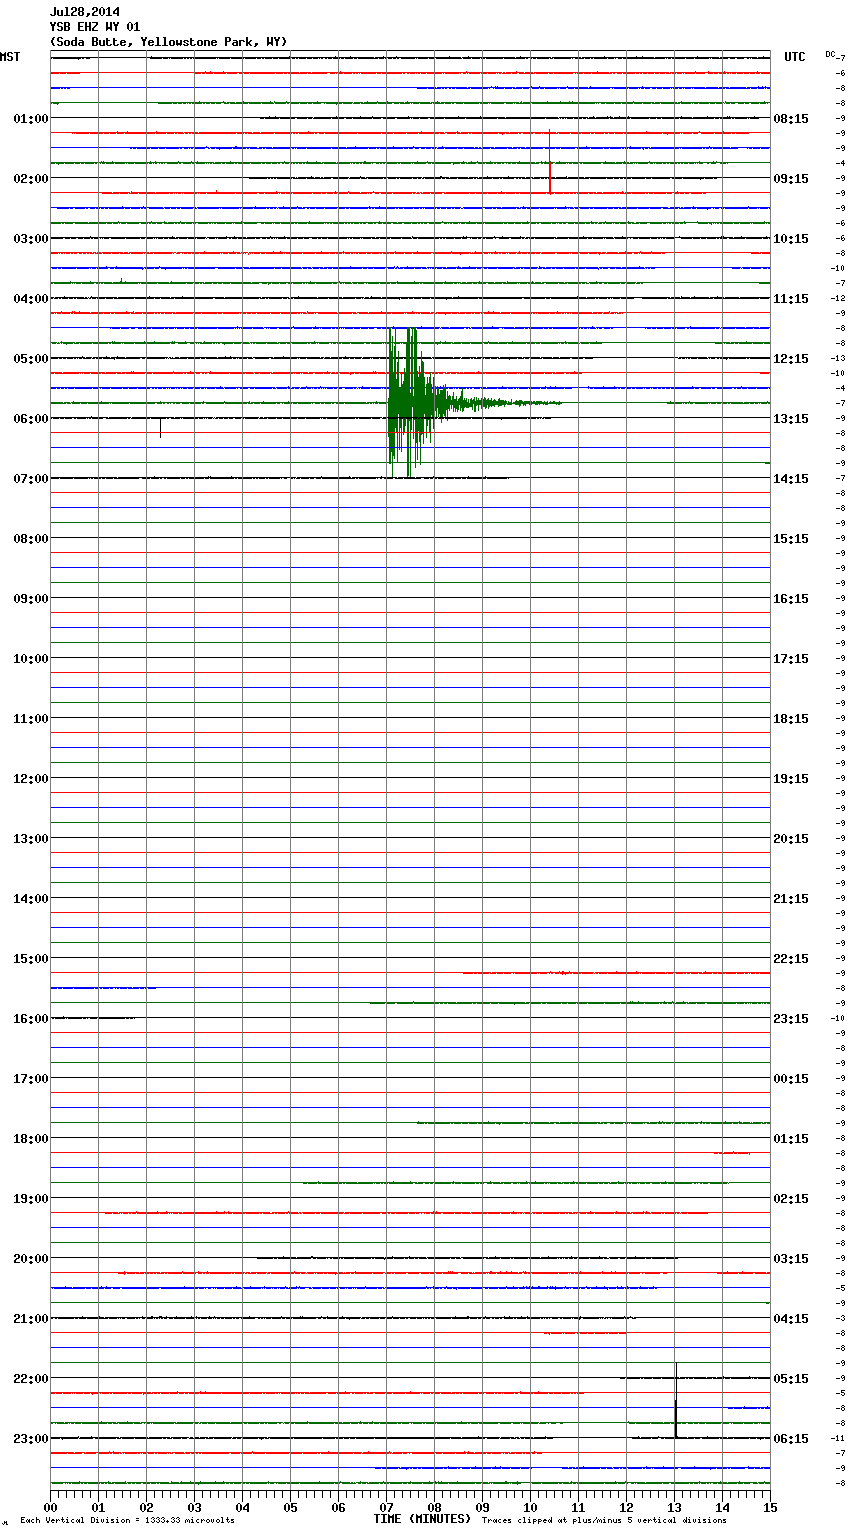This screenshot has height=1534, width=850.
Task: Click minute 13 on the bottom time axis
Action: pyautogui.click(x=674, y=1507)
